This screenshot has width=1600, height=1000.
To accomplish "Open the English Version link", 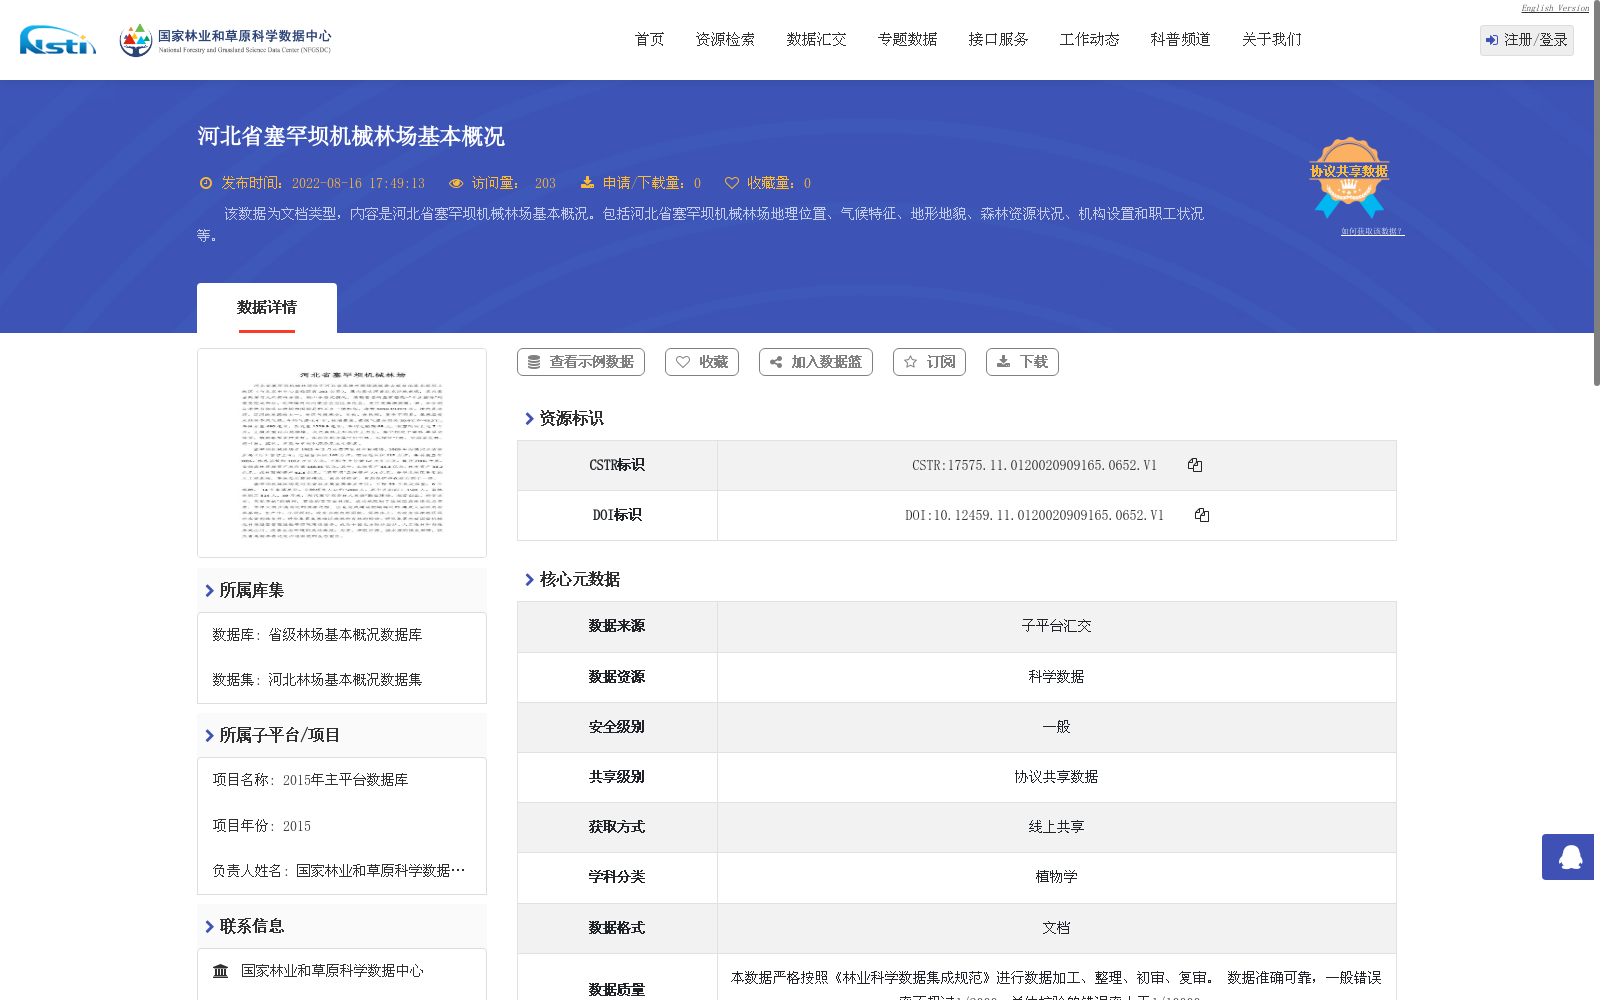I will pyautogui.click(x=1553, y=7).
